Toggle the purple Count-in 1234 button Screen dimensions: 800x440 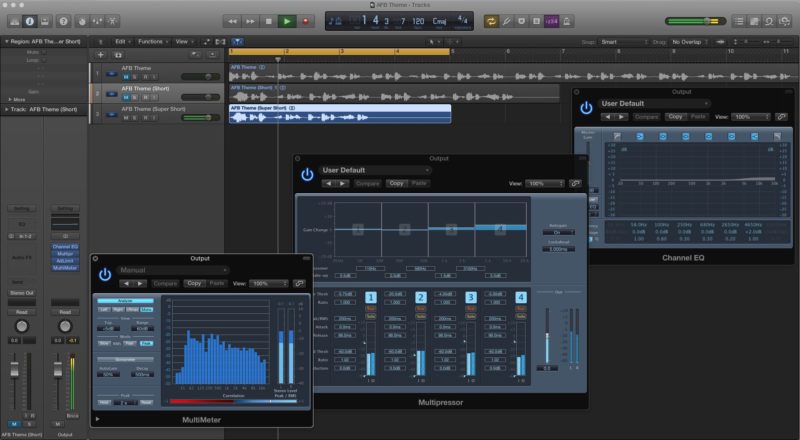[552, 21]
